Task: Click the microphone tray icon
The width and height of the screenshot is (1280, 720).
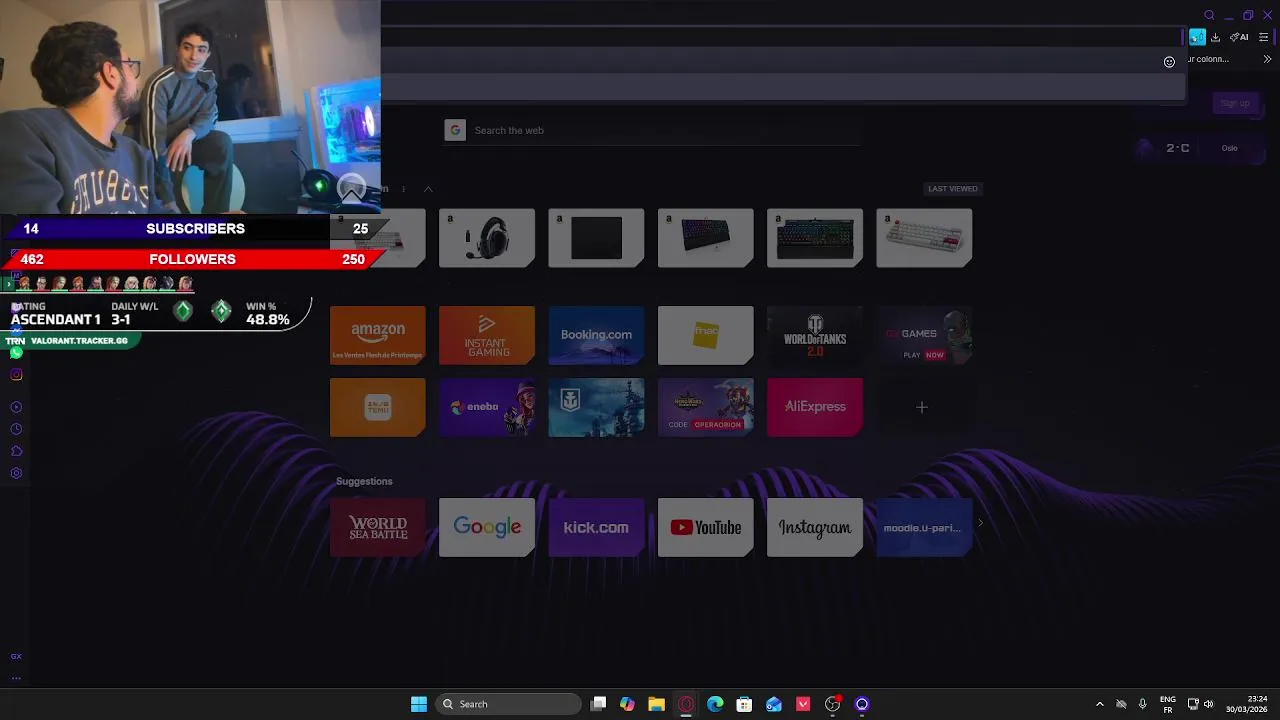Action: (1143, 704)
